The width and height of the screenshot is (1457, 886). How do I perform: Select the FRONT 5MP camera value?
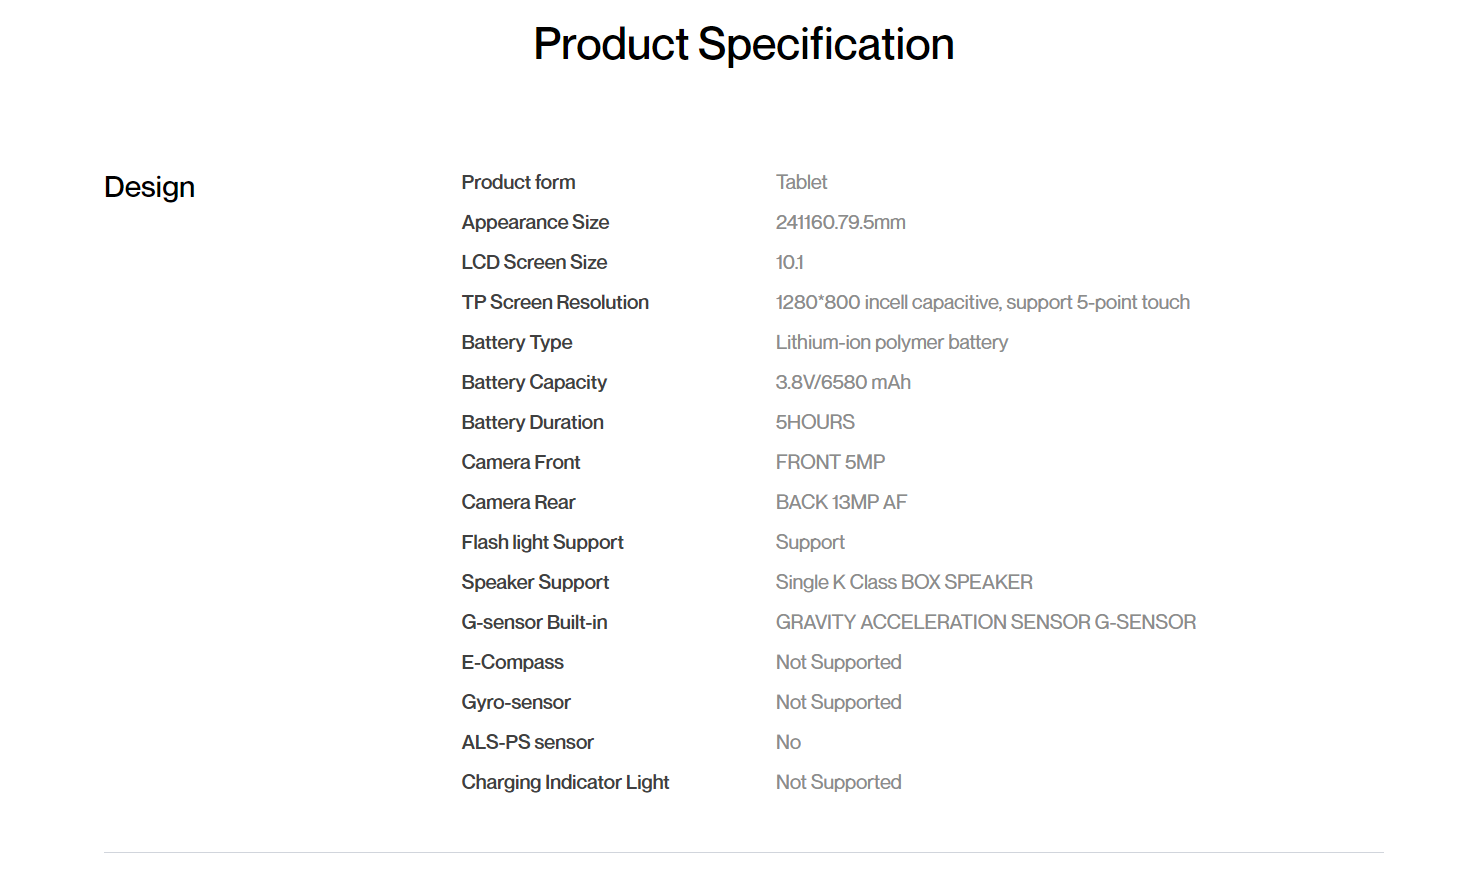tap(830, 462)
